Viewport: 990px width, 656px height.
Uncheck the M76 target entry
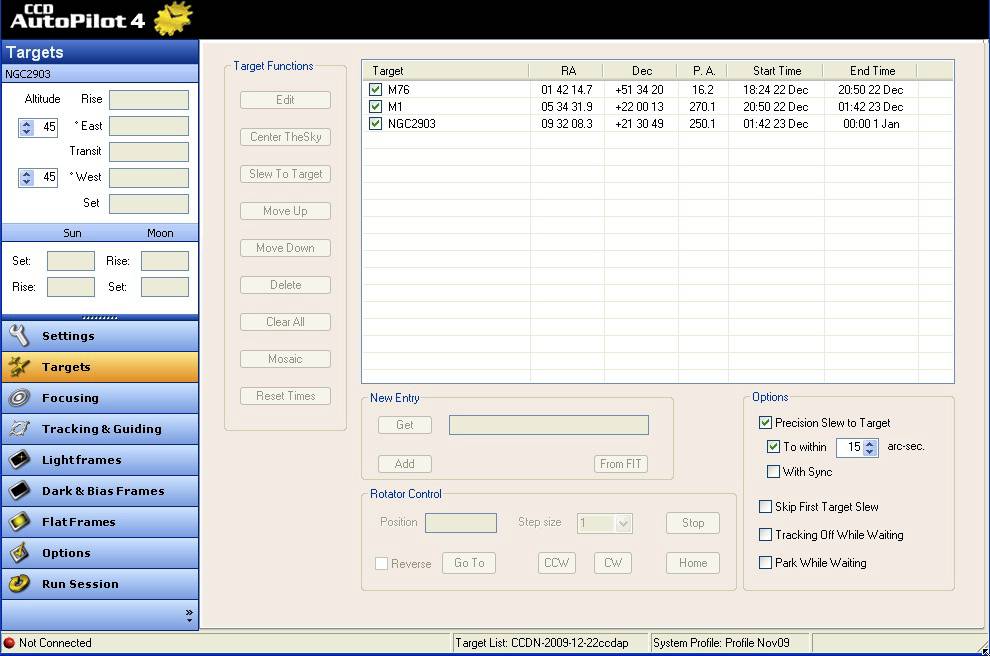[x=375, y=89]
